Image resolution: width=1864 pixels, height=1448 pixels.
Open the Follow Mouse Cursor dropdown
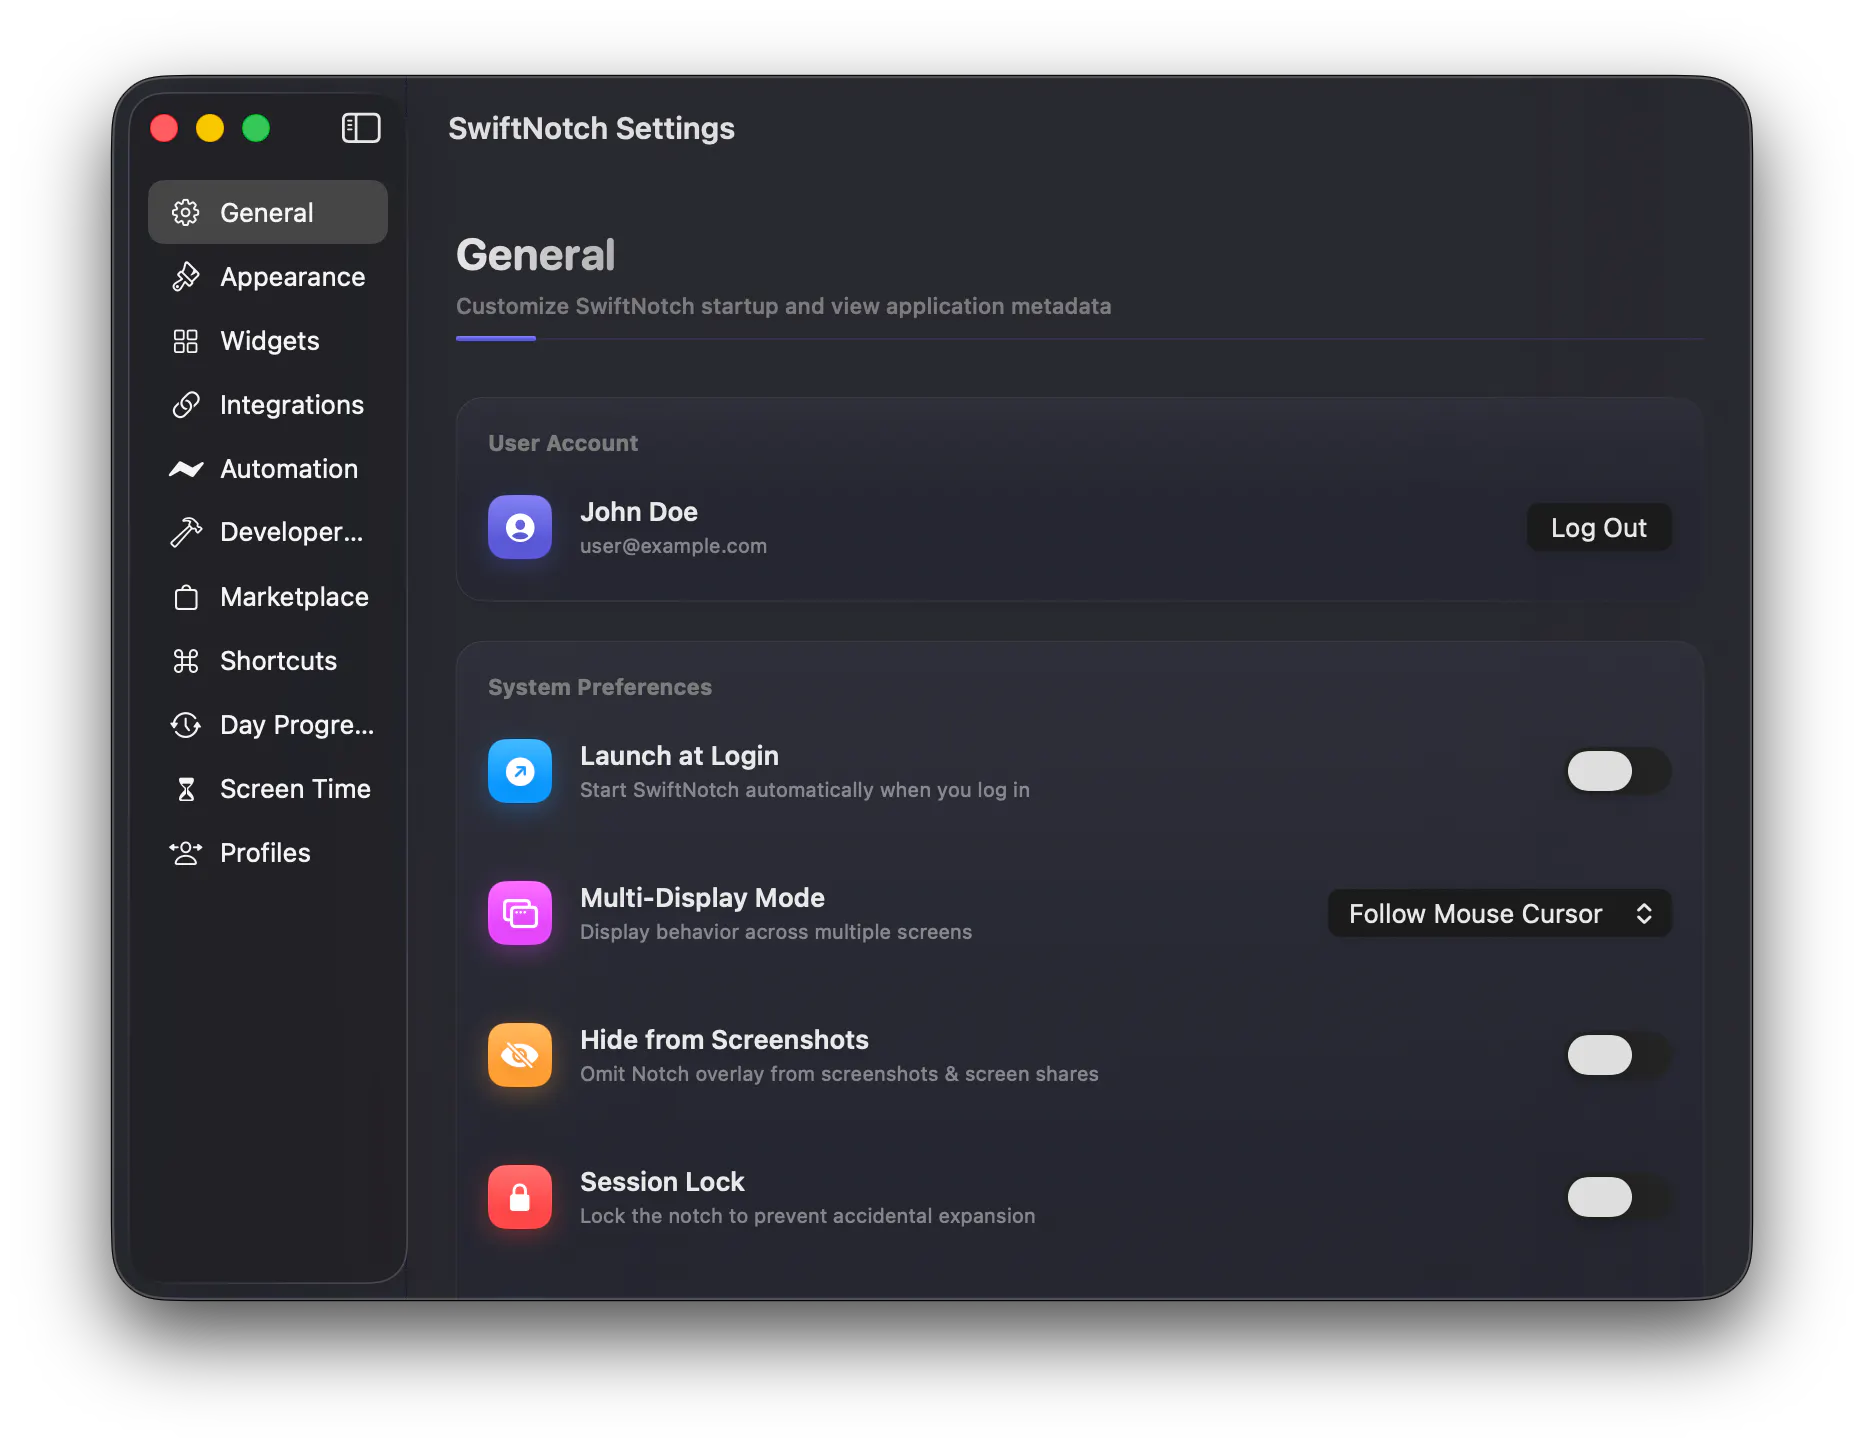pyautogui.click(x=1499, y=913)
